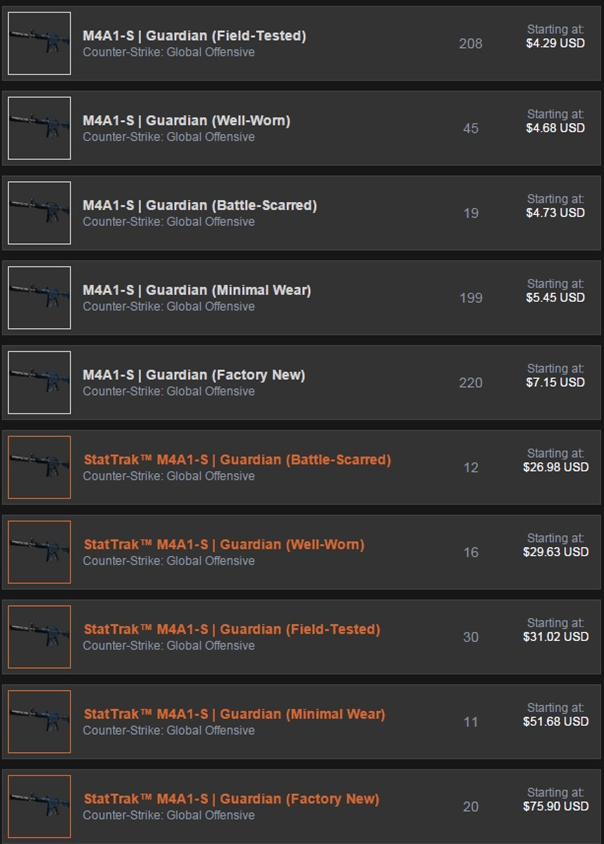
Task: Click the non-StatTrak Minimal Wear Guardian weapon image
Action: [39, 298]
